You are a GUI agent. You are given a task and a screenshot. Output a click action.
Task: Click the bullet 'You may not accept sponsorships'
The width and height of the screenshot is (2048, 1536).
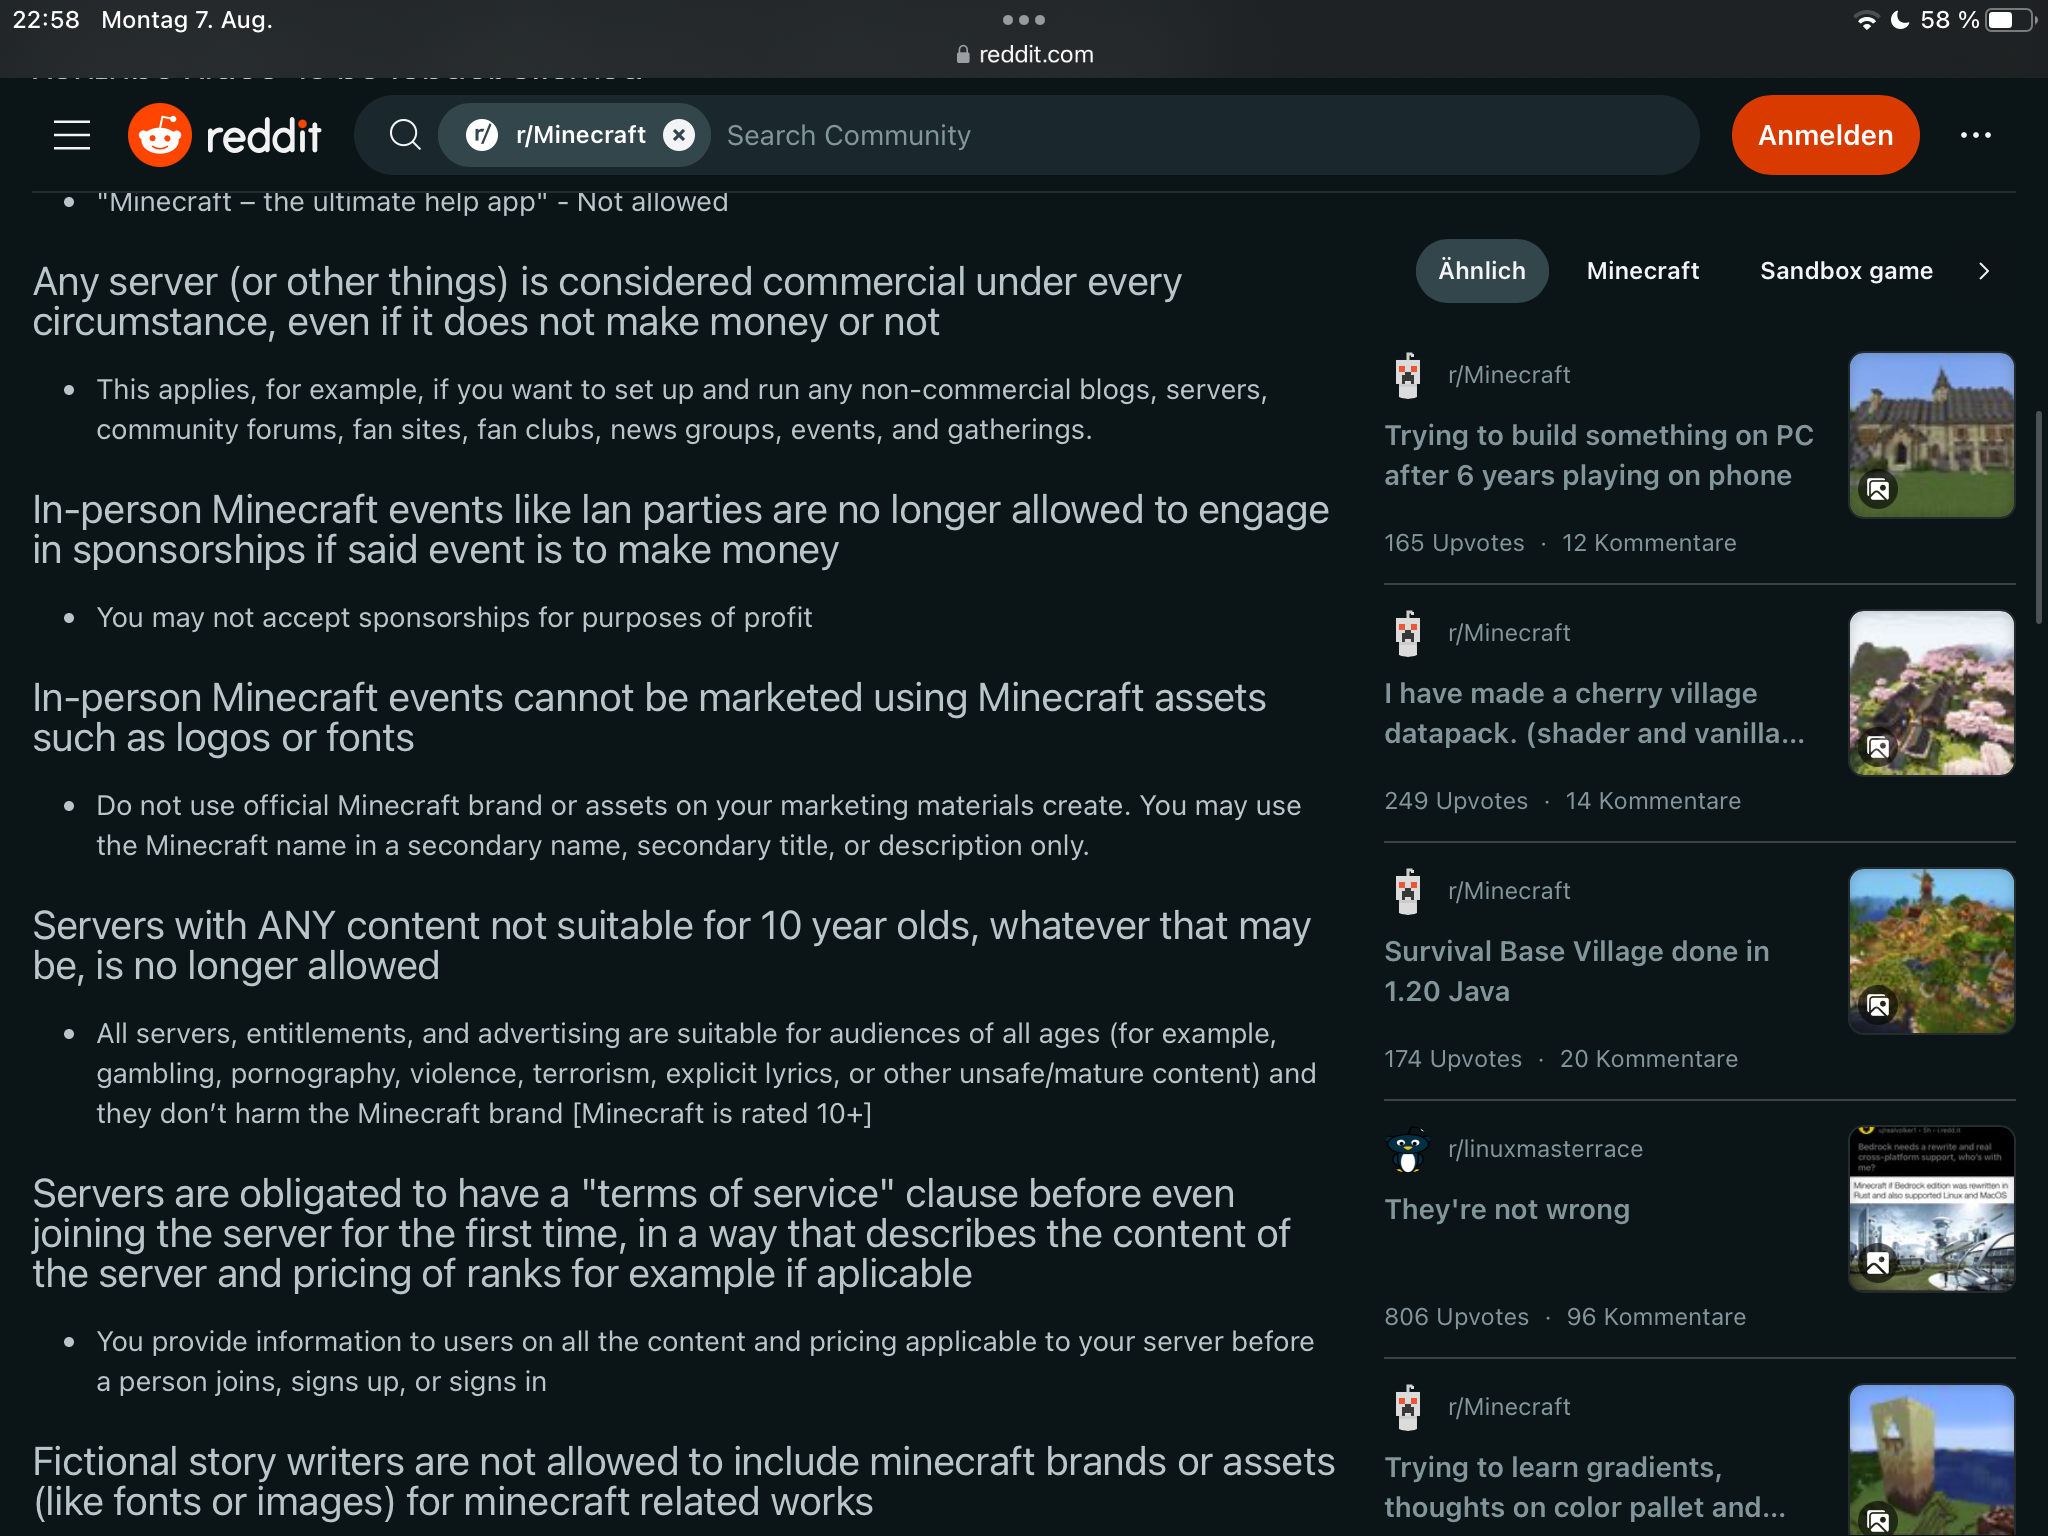454,618
